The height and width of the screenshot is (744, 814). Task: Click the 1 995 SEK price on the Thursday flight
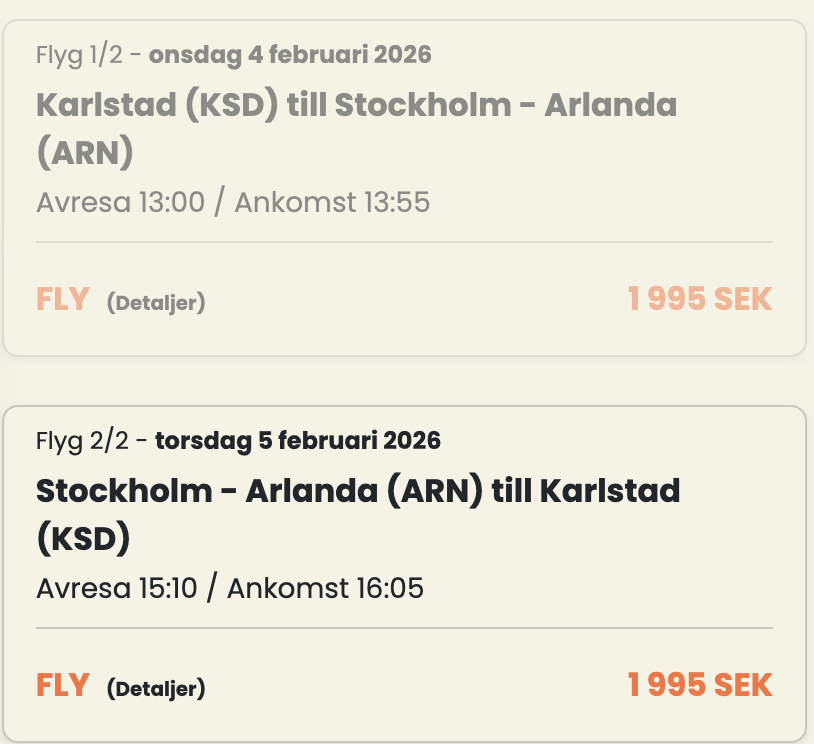coord(700,685)
